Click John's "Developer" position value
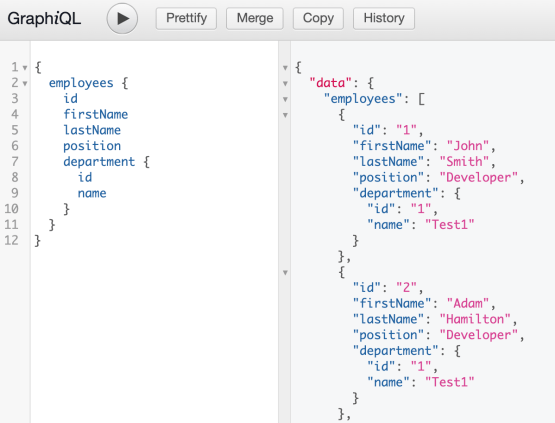Screen dimensions: 555x423 pos(479,178)
